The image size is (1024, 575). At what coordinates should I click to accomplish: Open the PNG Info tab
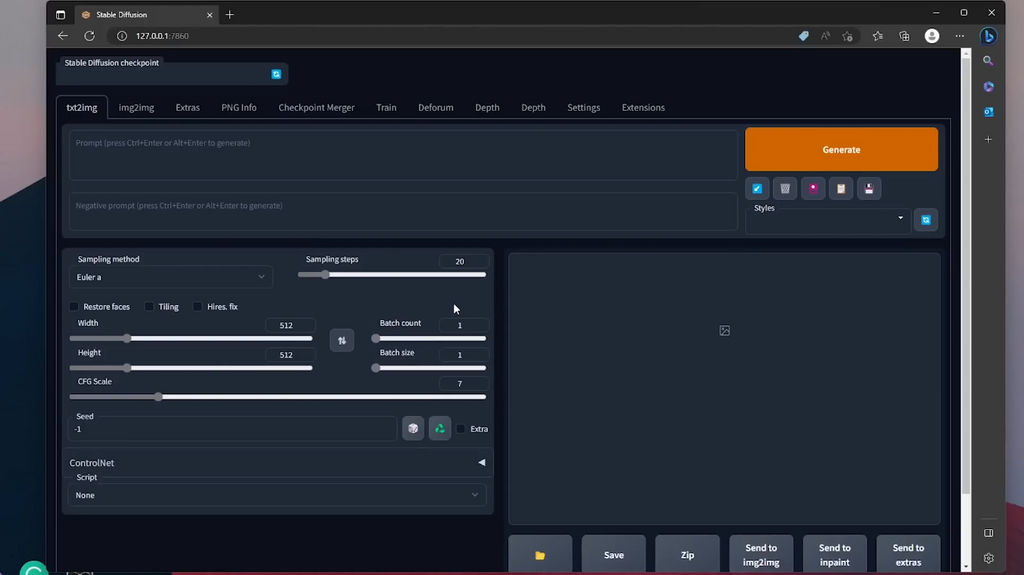[x=239, y=108]
